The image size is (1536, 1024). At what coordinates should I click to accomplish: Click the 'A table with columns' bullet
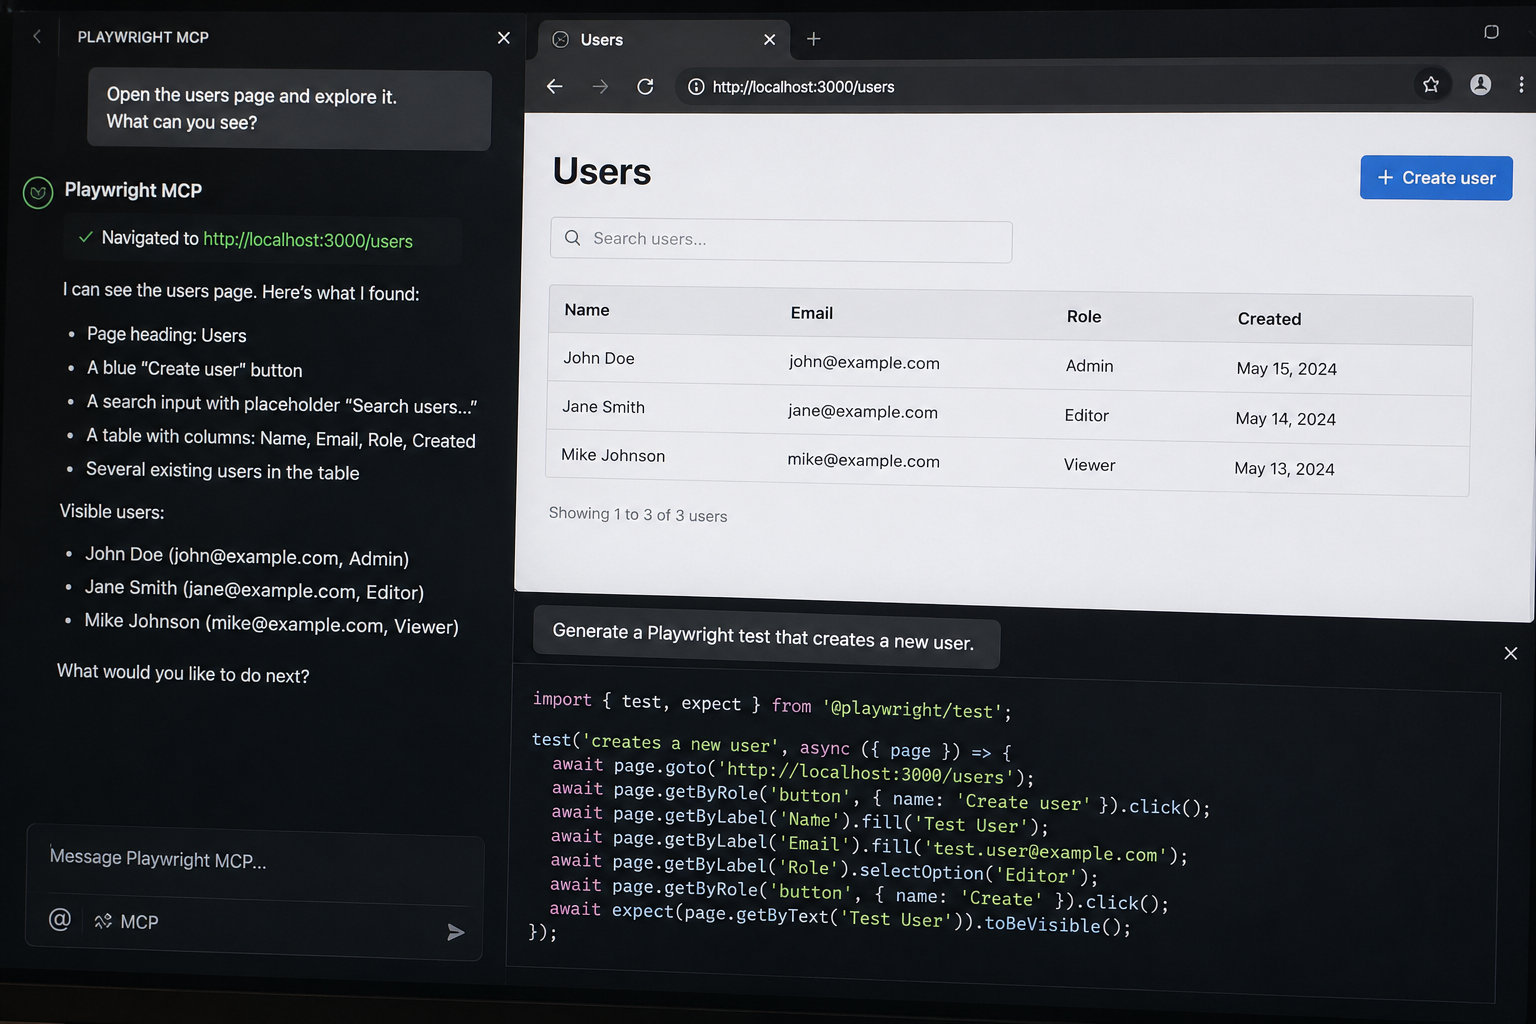point(281,438)
